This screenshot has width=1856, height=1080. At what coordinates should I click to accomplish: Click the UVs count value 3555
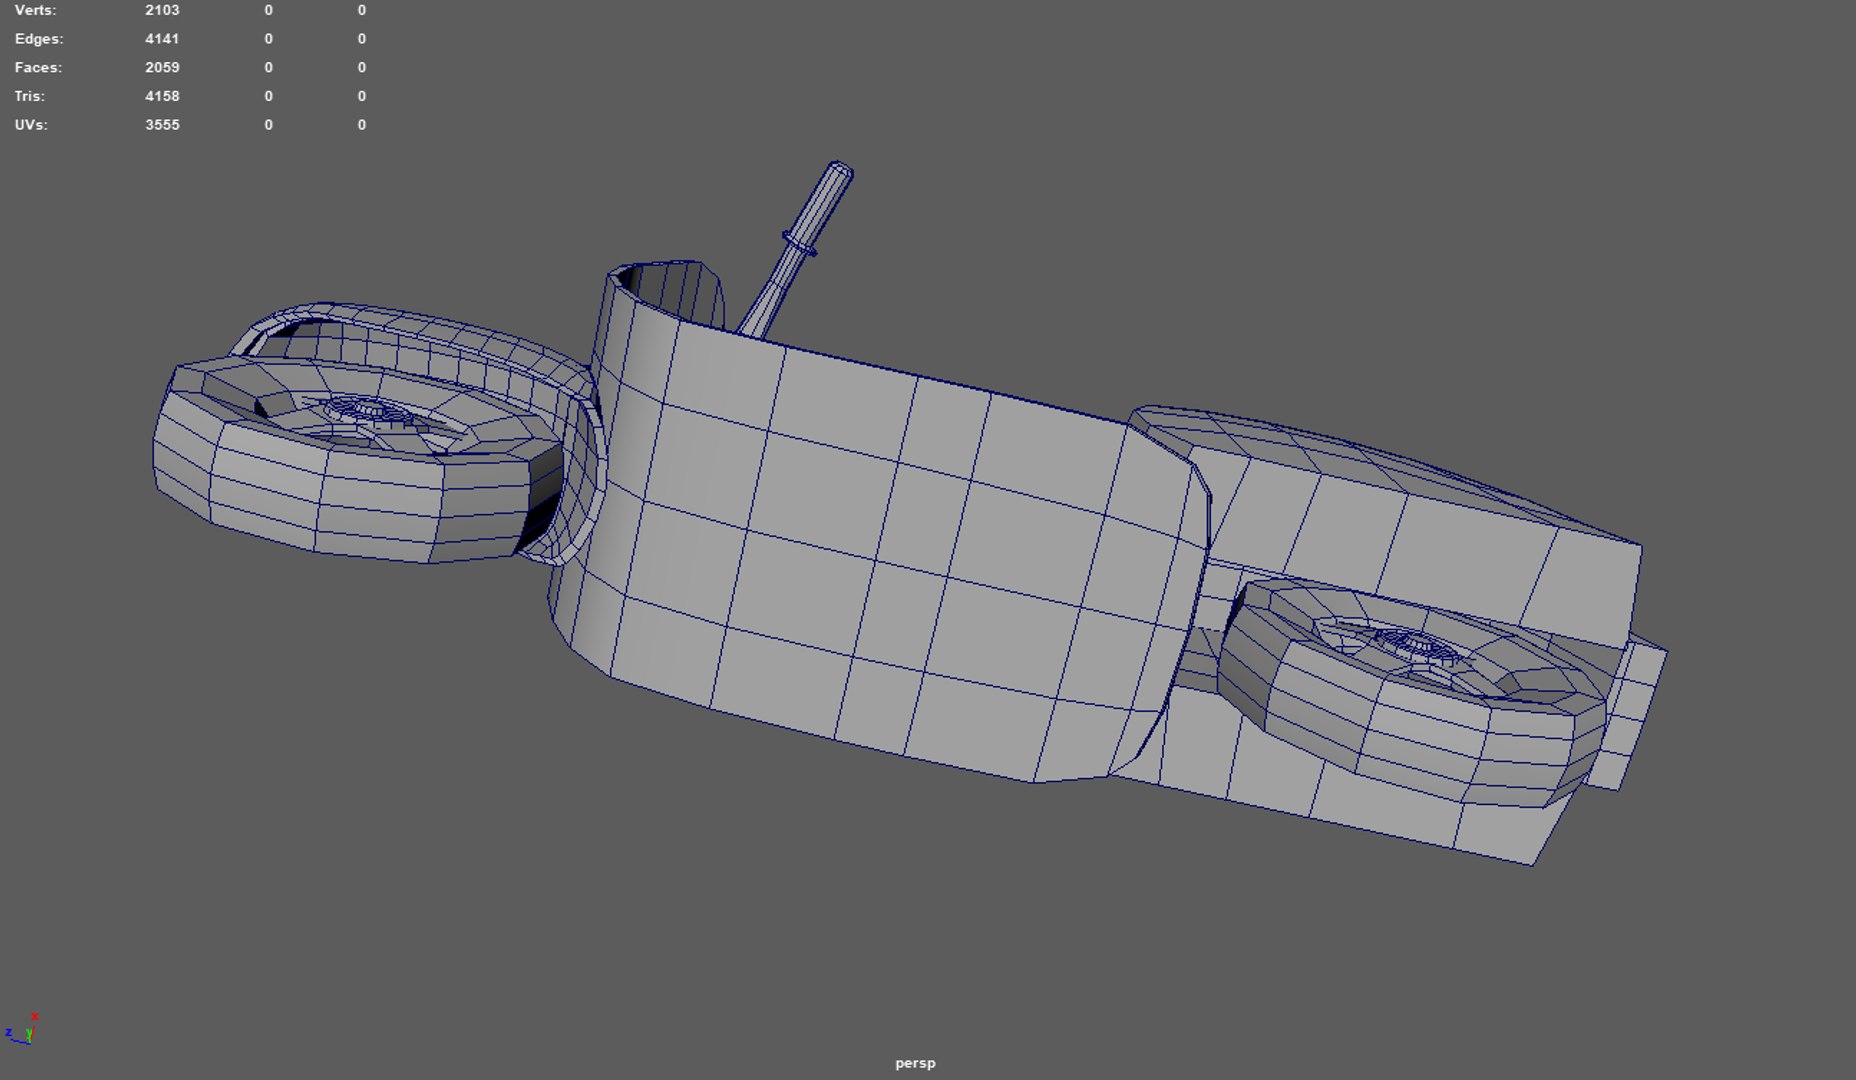point(162,125)
